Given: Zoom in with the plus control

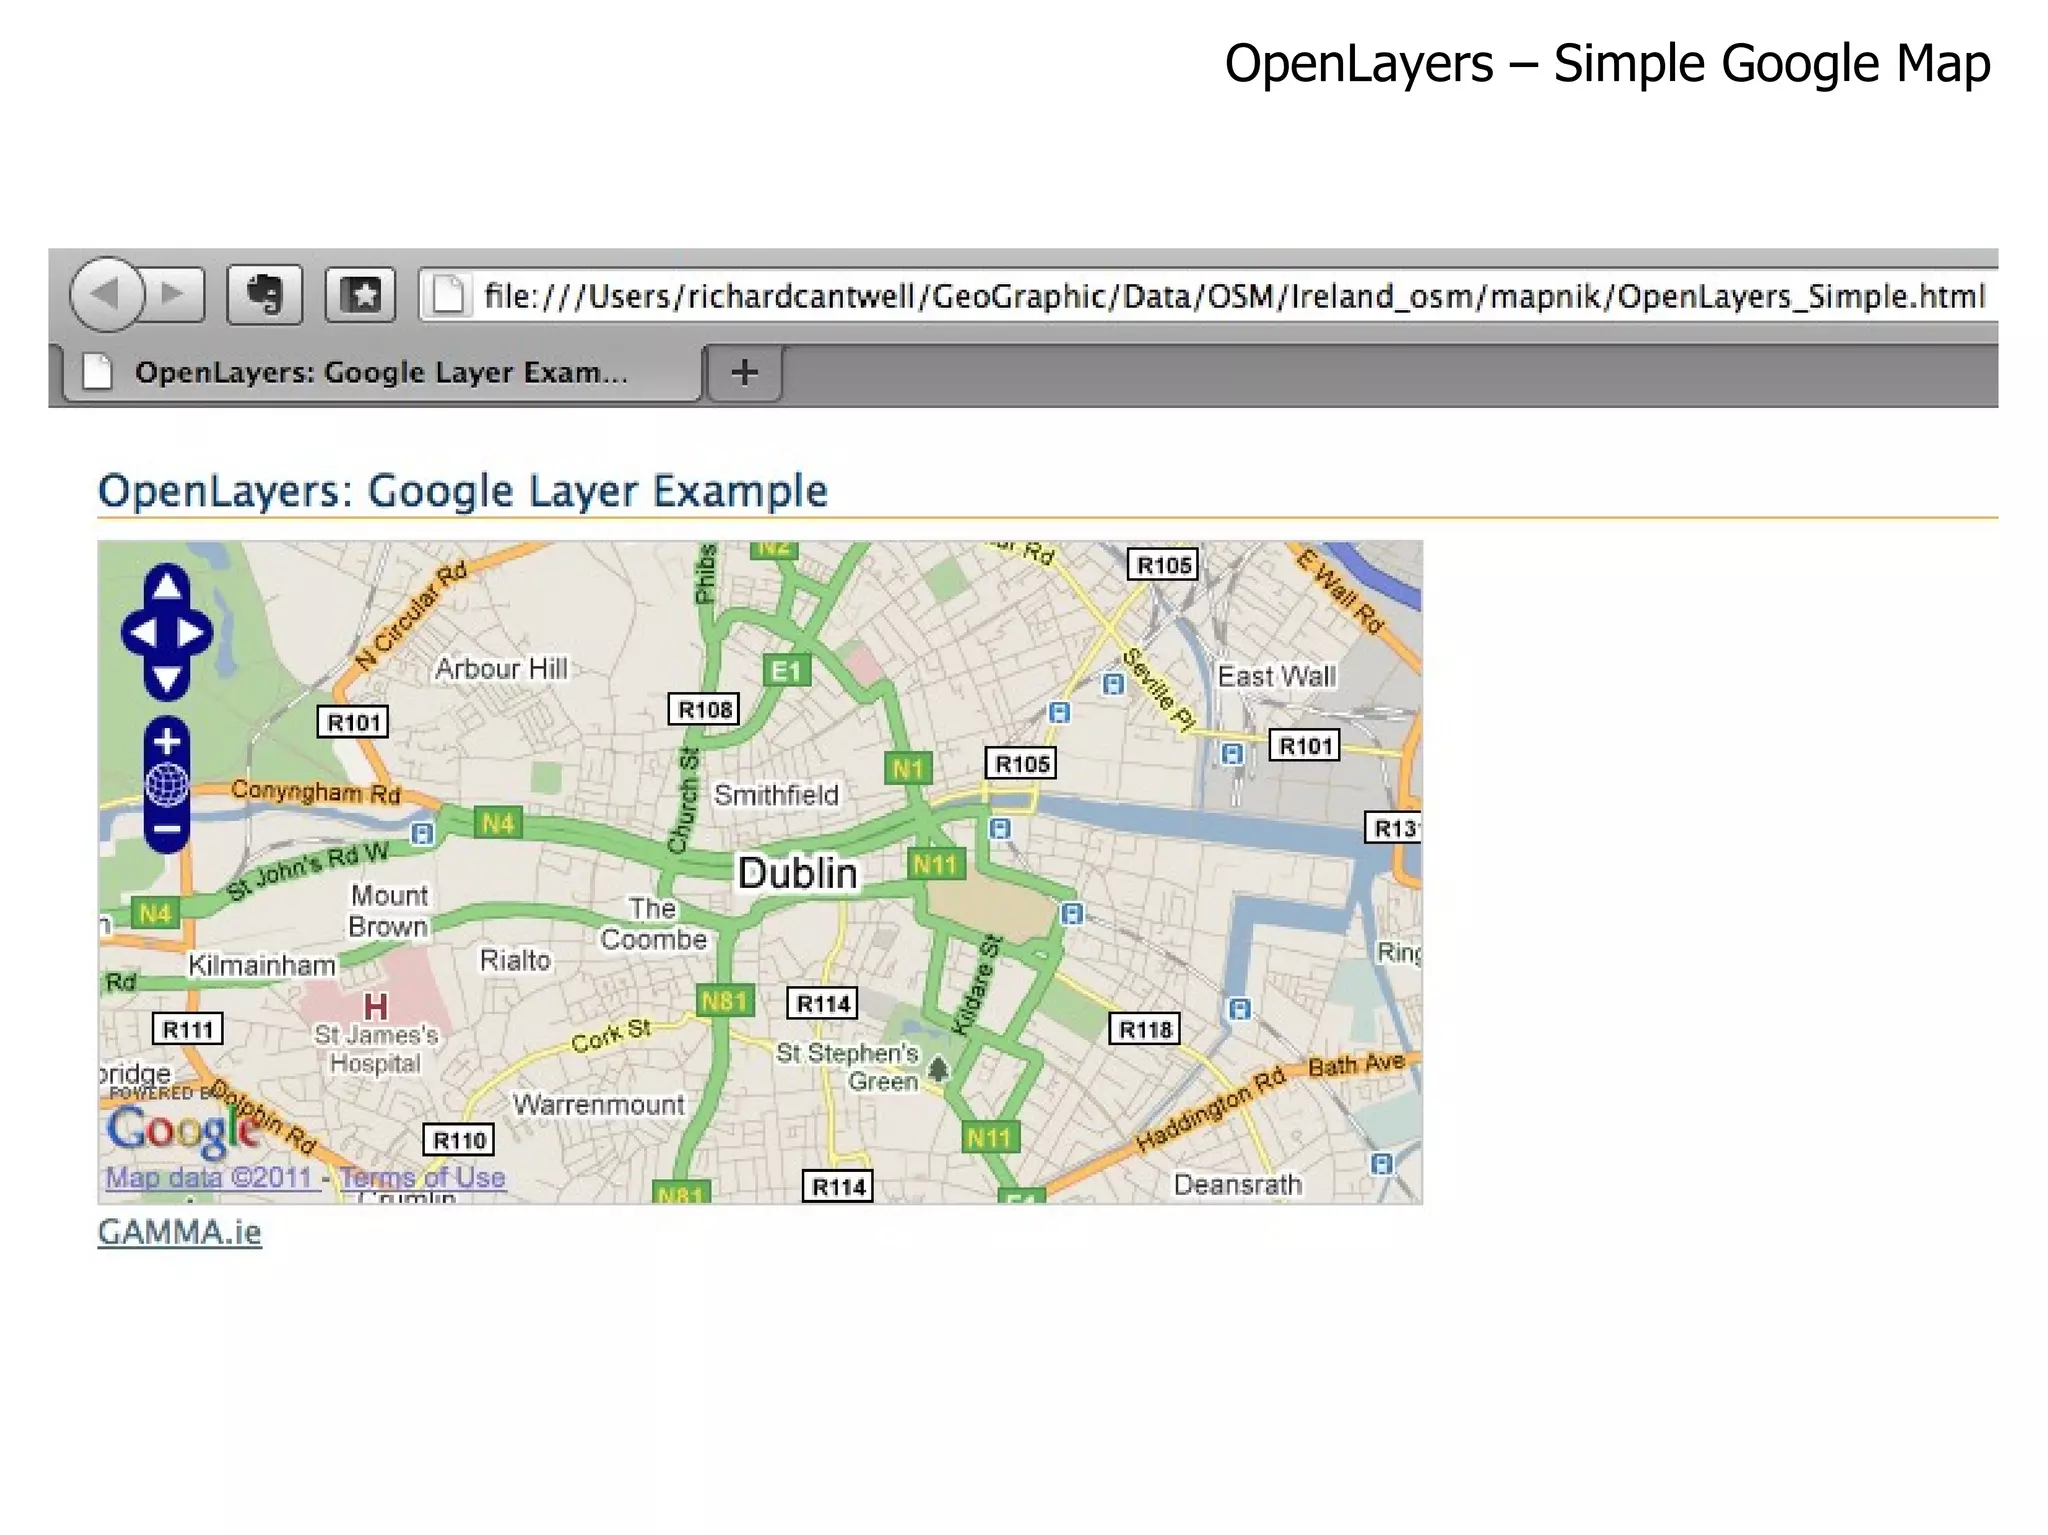Looking at the screenshot, I should 167,742.
